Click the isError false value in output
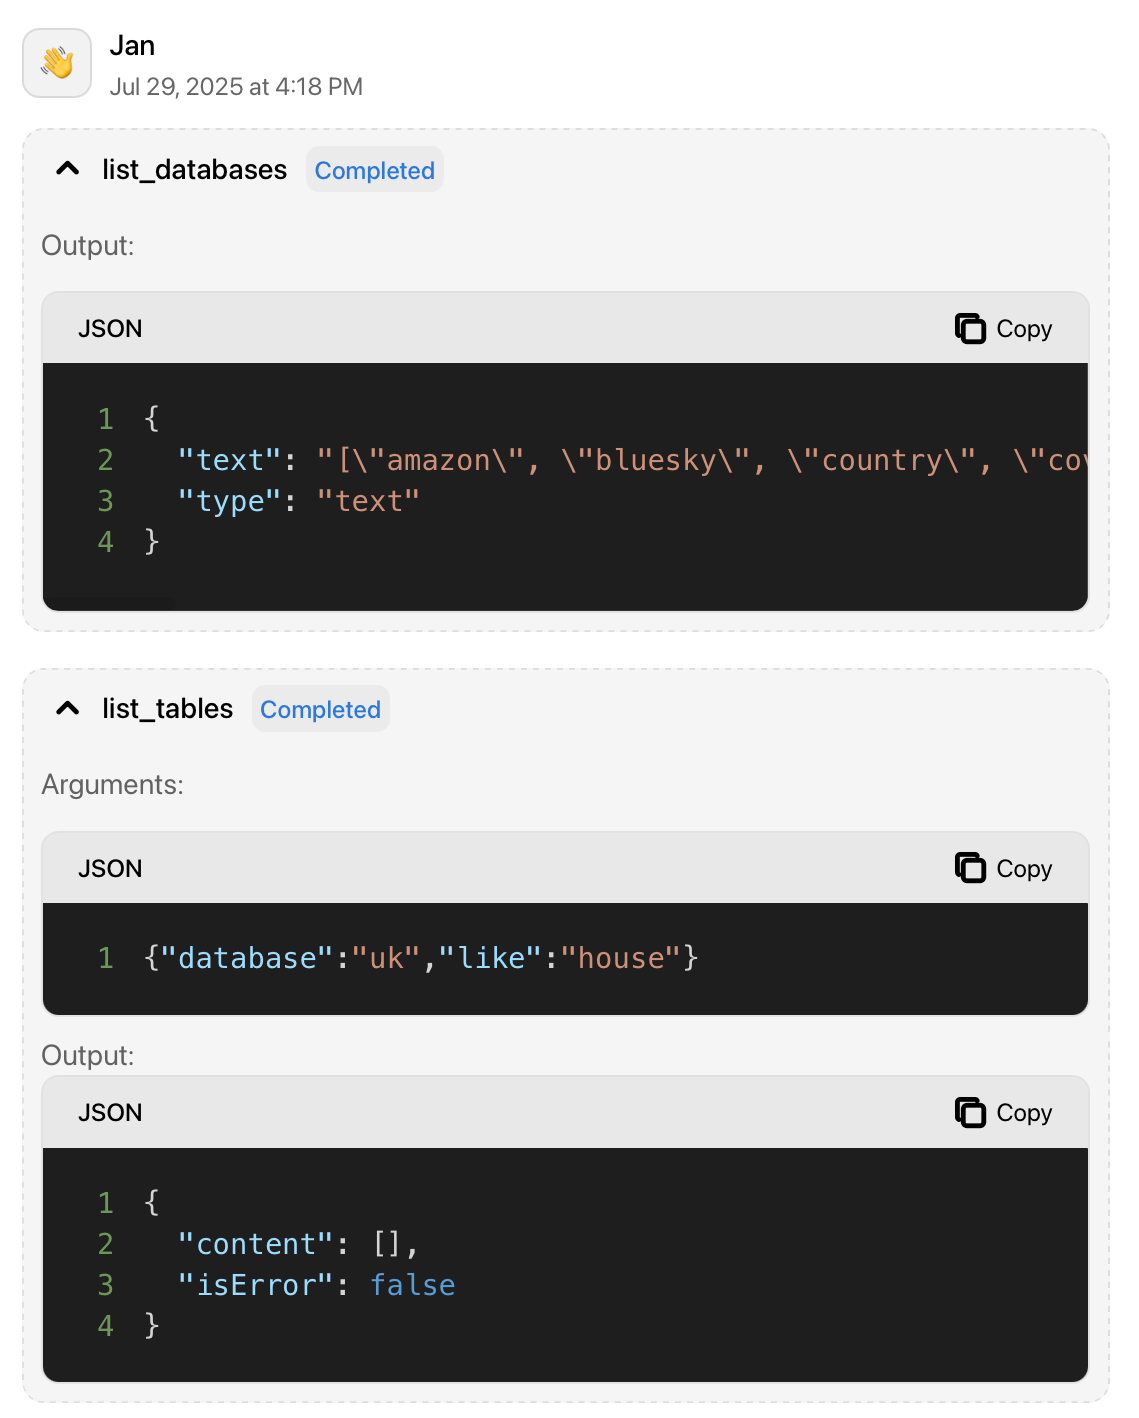The height and width of the screenshot is (1418, 1139). click(413, 1285)
